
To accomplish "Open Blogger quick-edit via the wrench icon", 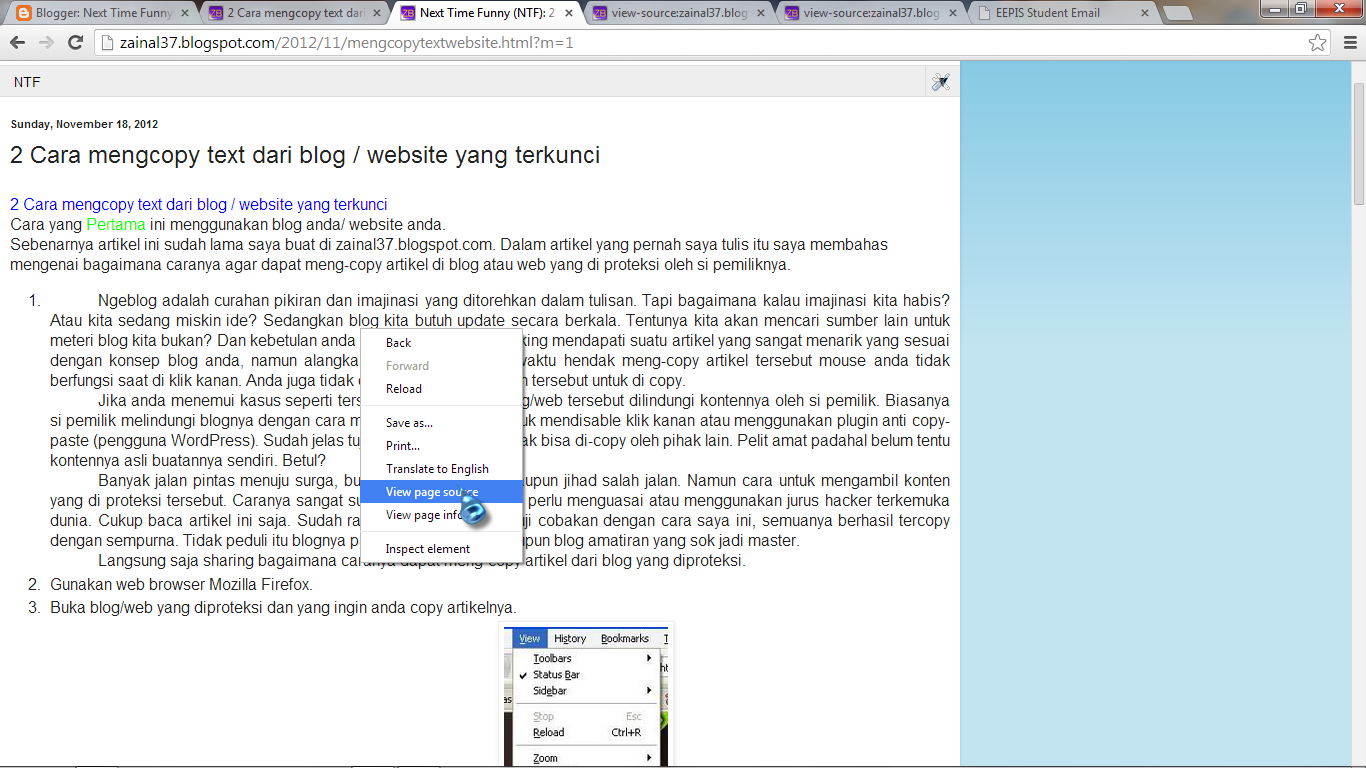I will coord(941,81).
